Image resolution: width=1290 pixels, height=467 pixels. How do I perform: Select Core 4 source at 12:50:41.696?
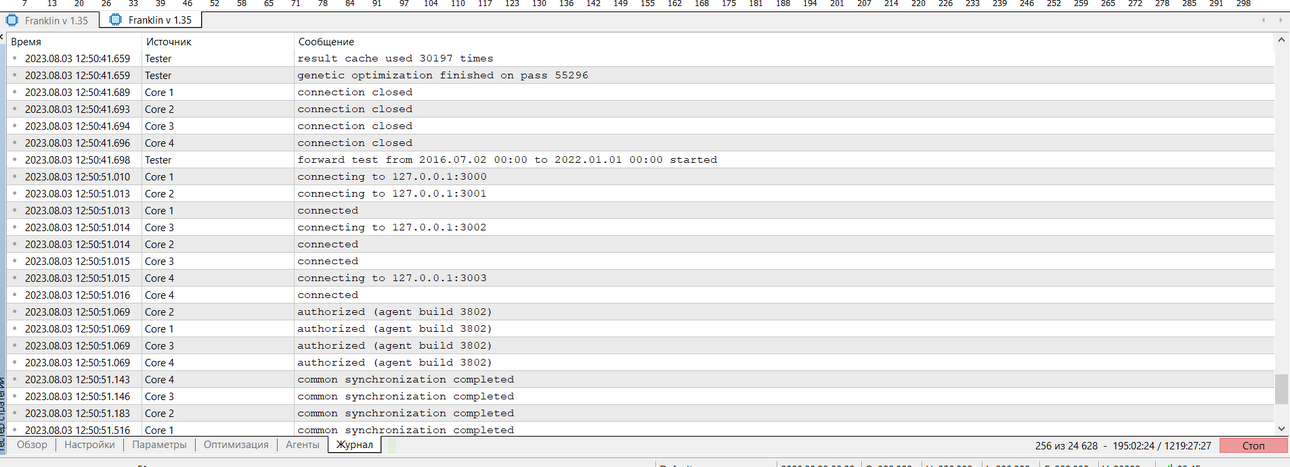[159, 143]
